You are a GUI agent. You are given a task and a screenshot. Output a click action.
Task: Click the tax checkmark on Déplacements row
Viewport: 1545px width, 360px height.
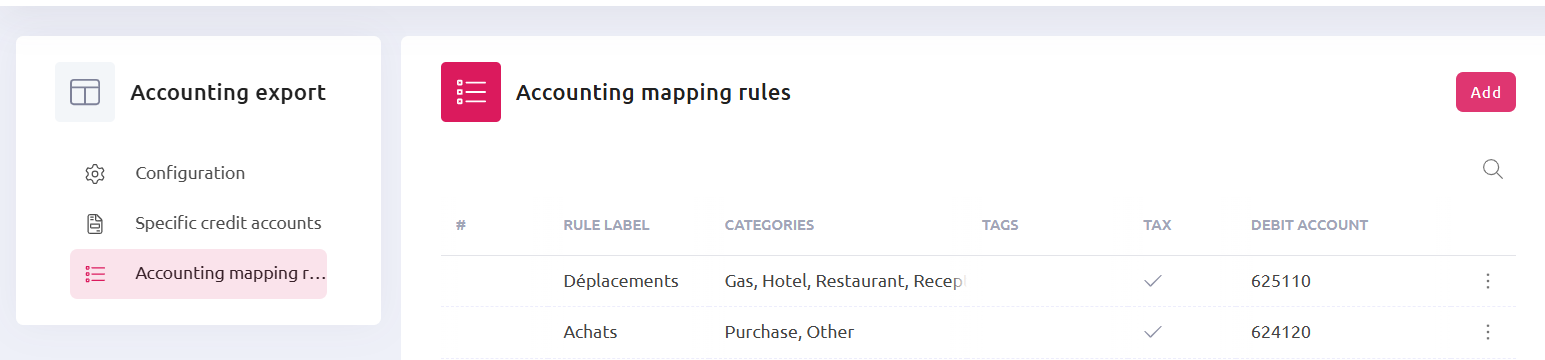pyautogui.click(x=1153, y=282)
